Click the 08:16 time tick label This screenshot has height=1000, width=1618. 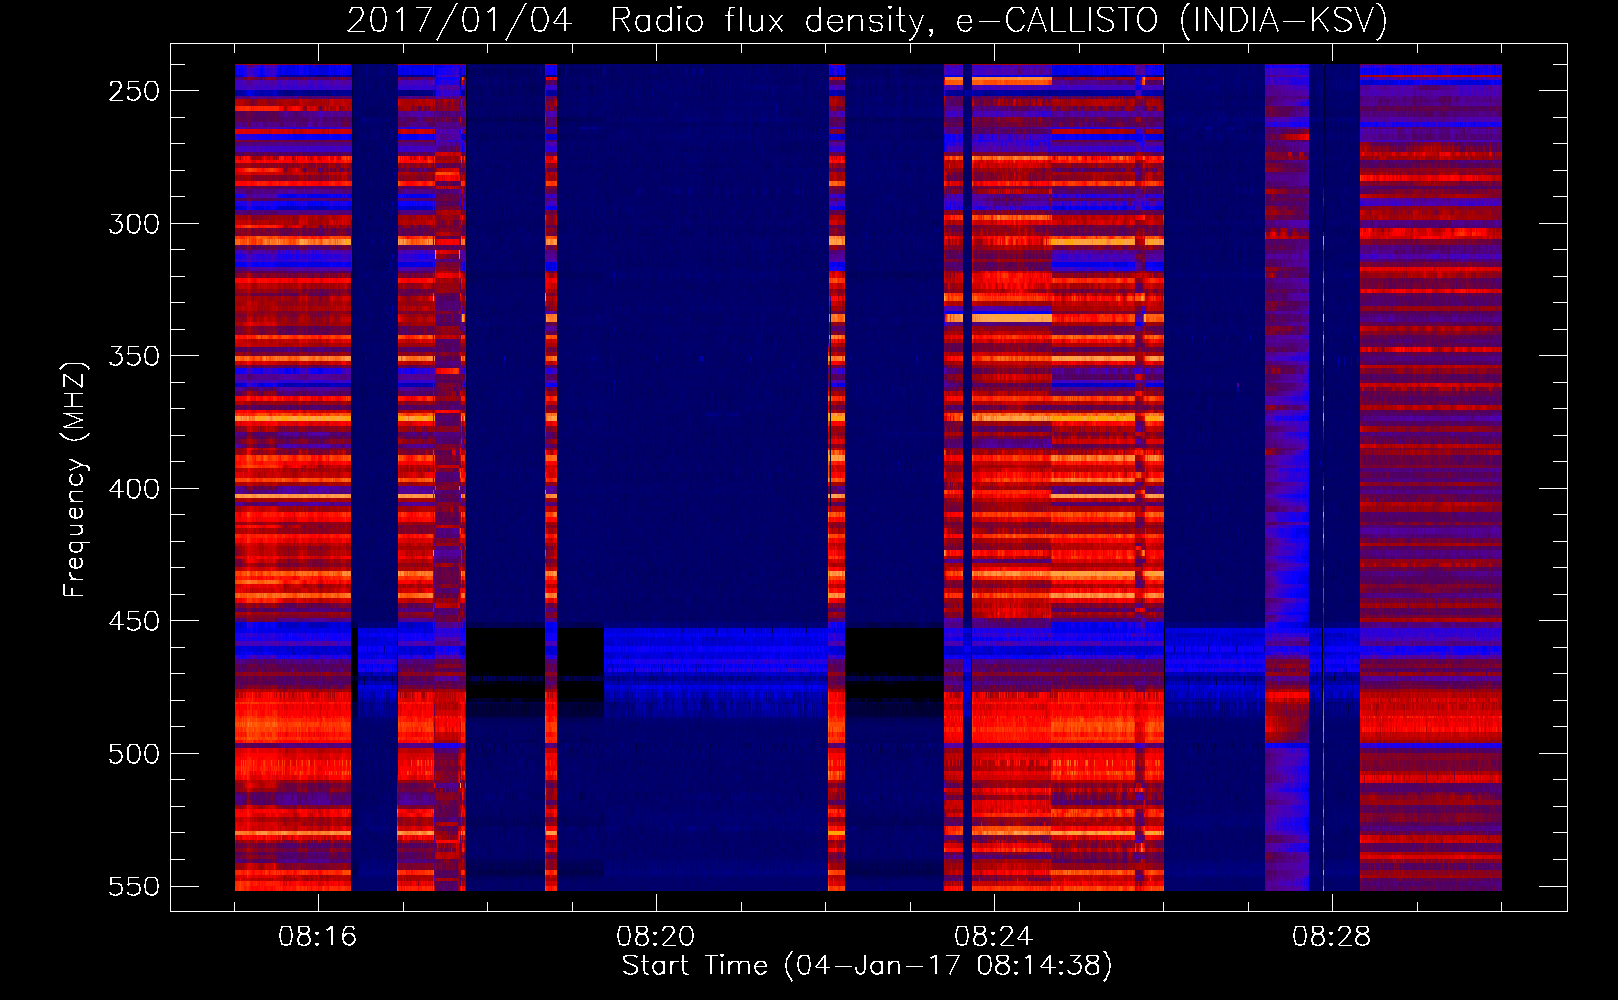pos(318,937)
